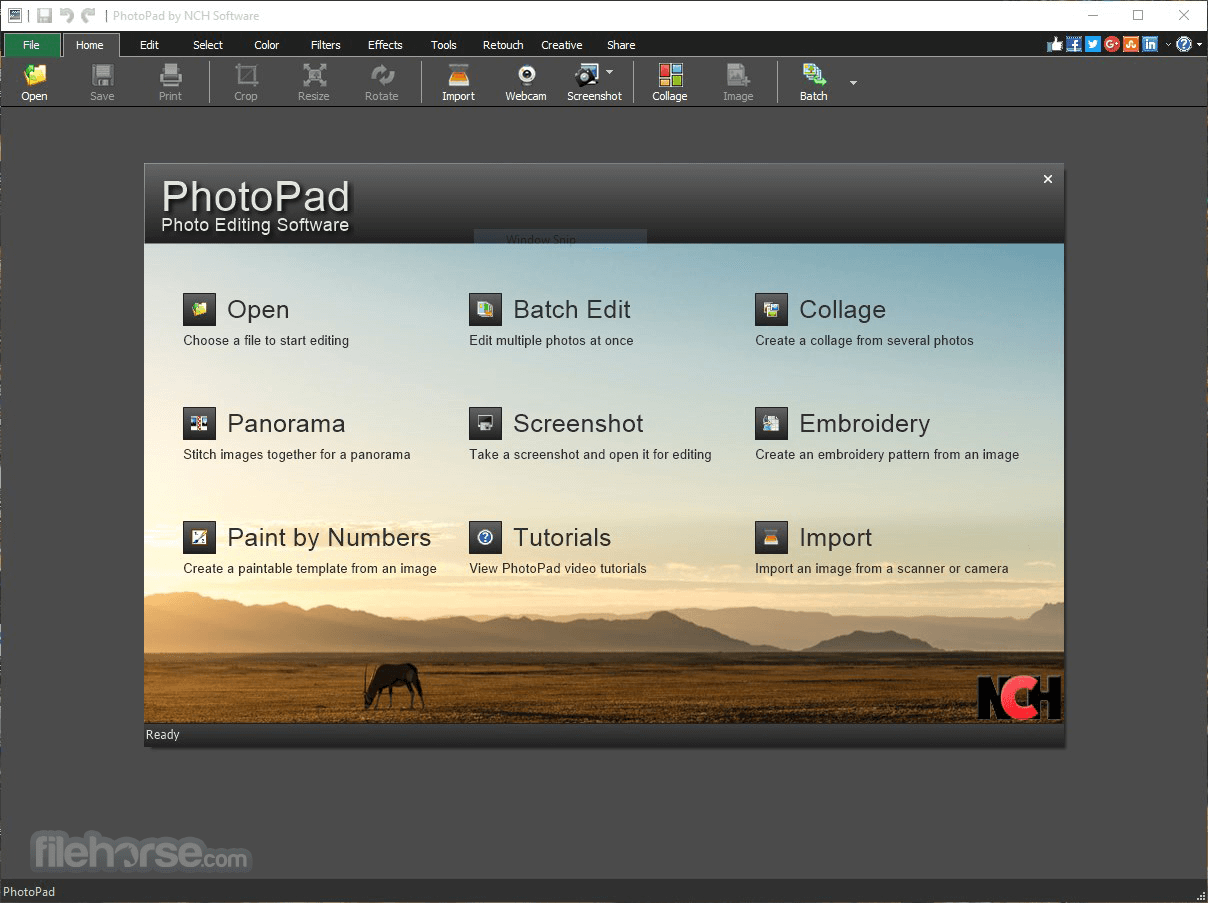Click the Batch Edit heading
The width and height of the screenshot is (1208, 903).
coord(572,310)
